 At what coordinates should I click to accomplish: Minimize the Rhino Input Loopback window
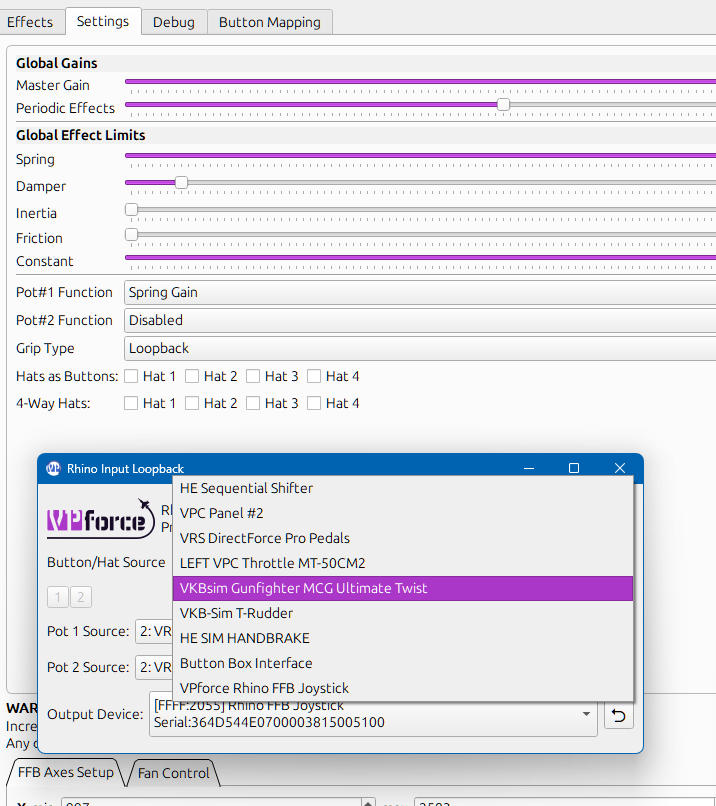click(x=529, y=468)
